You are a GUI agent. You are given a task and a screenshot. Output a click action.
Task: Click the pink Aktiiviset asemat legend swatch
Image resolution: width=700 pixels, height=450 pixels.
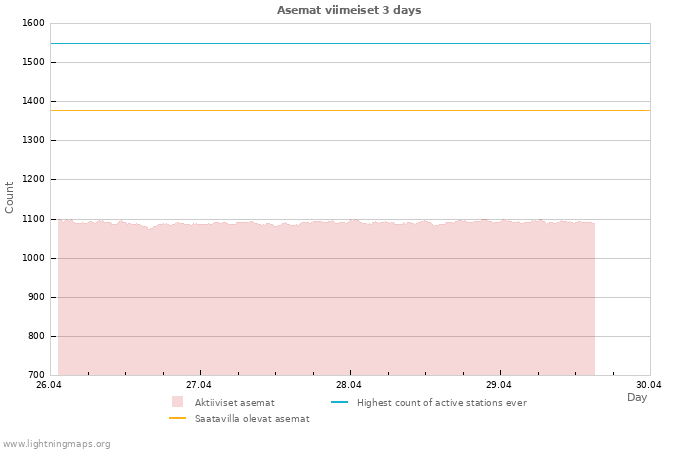pos(177,402)
